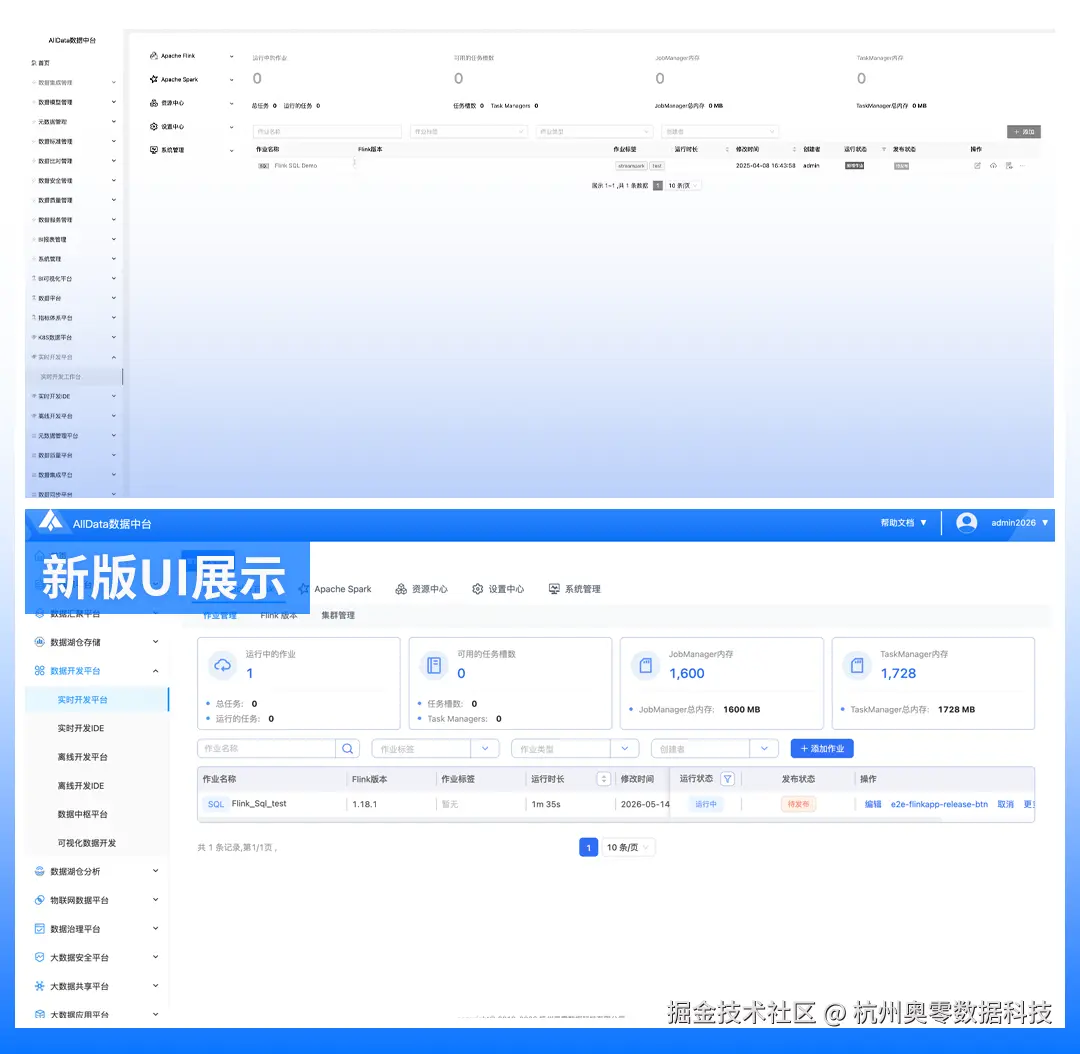Click the gray 添加 button in old UI
Screen dimensions: 1080x1054
click(x=1024, y=132)
